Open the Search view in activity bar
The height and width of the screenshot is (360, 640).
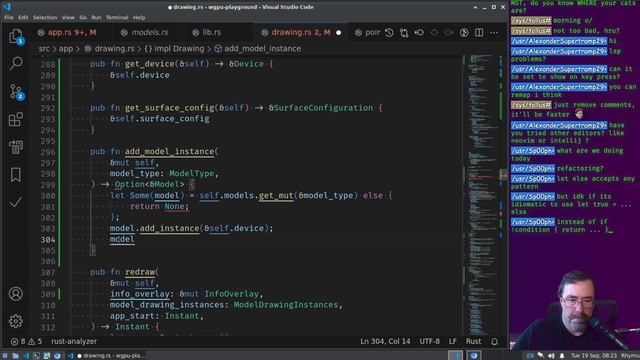[x=16, y=63]
